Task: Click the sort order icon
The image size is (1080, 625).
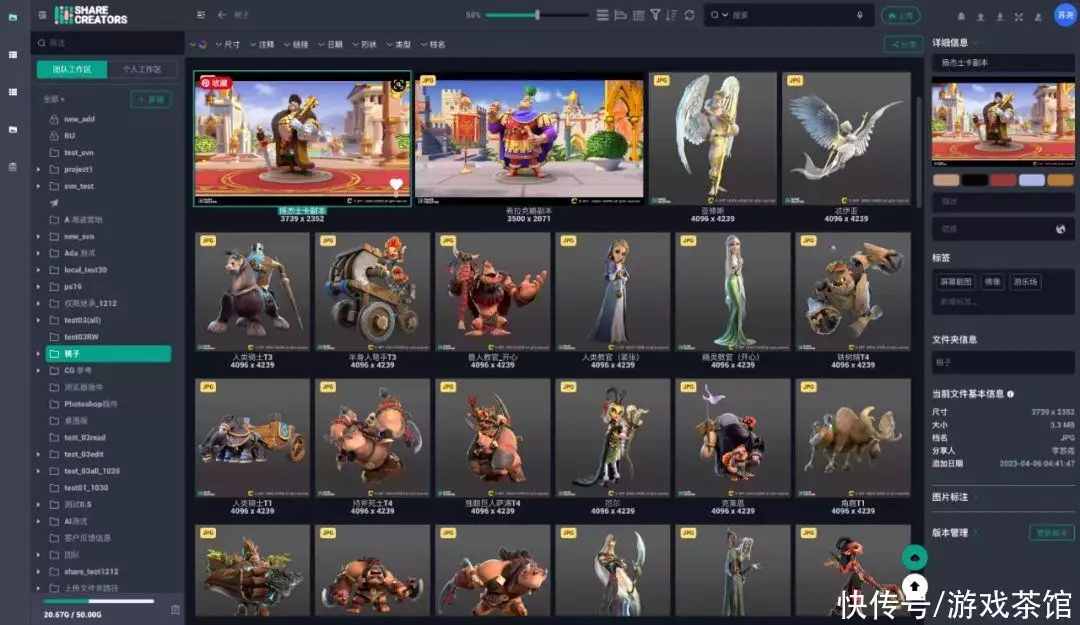Action: pyautogui.click(x=672, y=14)
